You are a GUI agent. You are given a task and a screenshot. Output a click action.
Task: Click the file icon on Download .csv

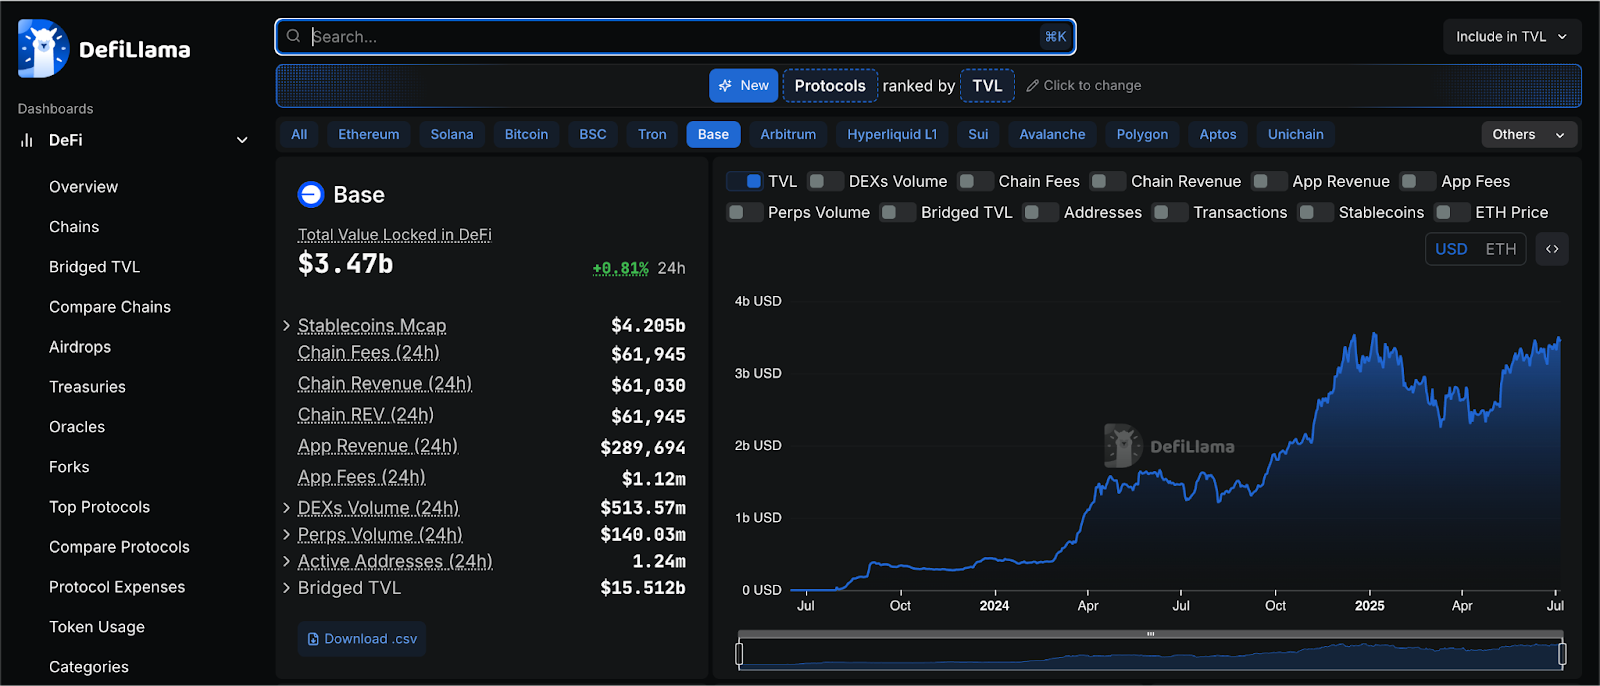coord(313,639)
